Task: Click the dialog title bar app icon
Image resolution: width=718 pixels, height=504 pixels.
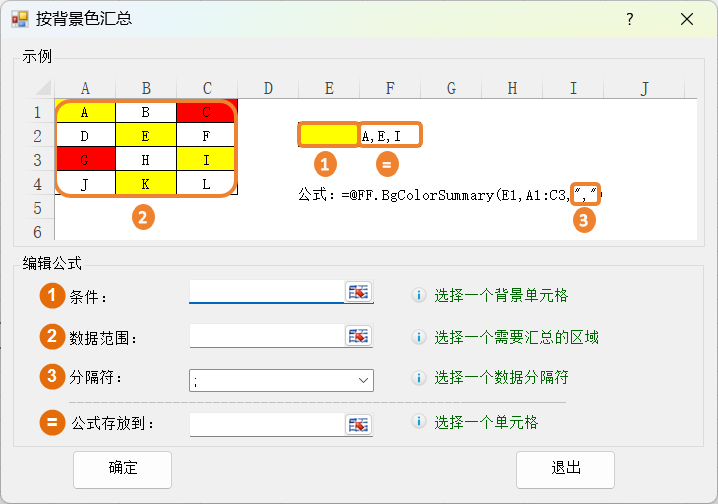Action: 19,19
